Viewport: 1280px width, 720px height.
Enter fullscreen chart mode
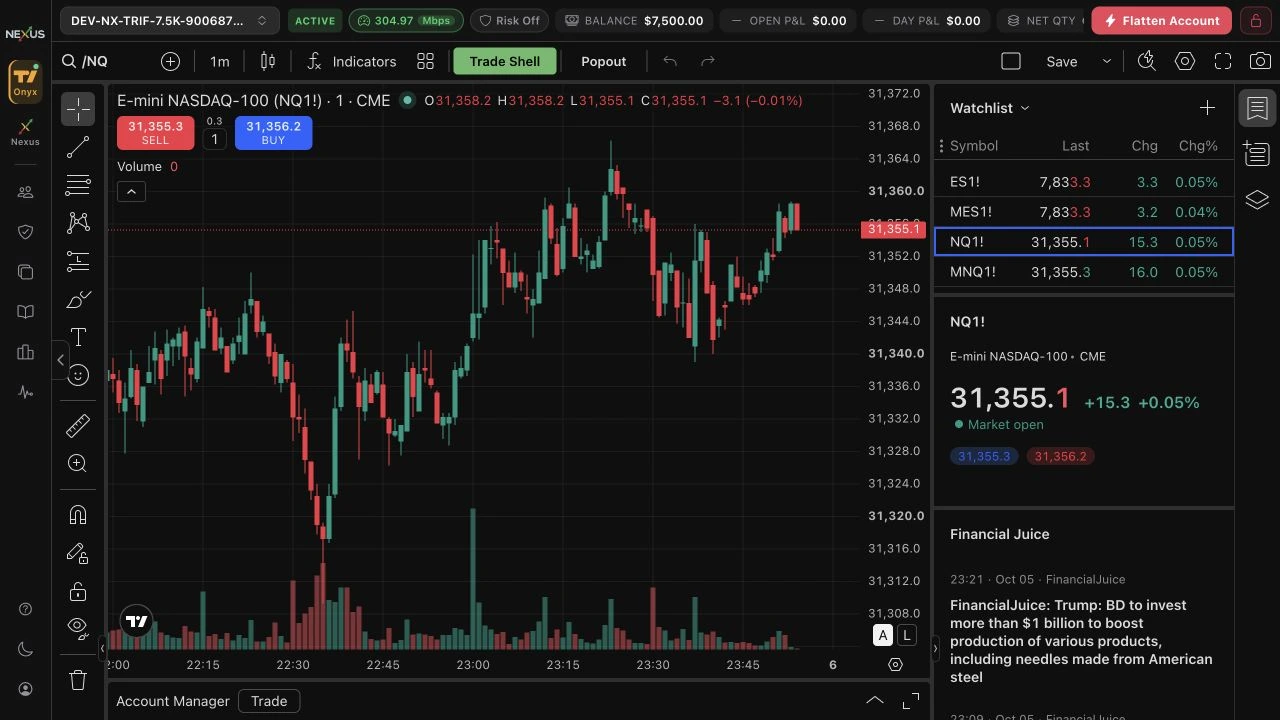click(x=1222, y=61)
